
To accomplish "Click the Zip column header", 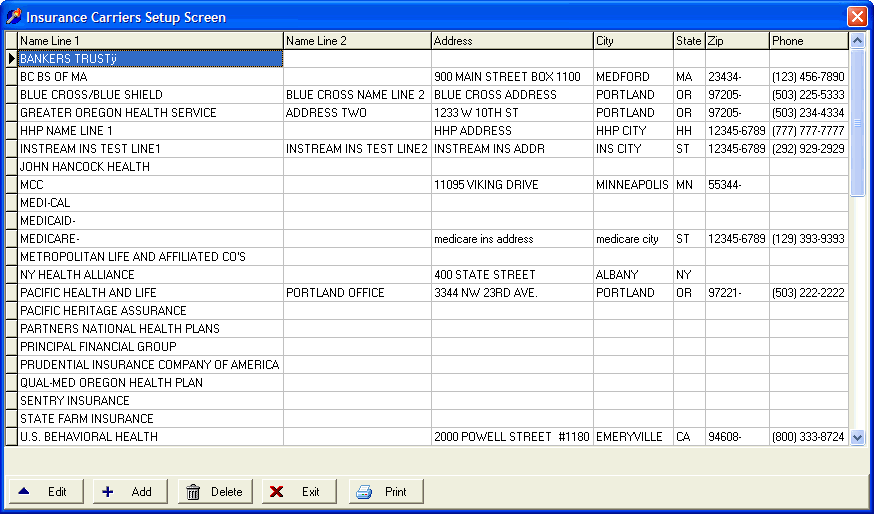I will point(737,41).
